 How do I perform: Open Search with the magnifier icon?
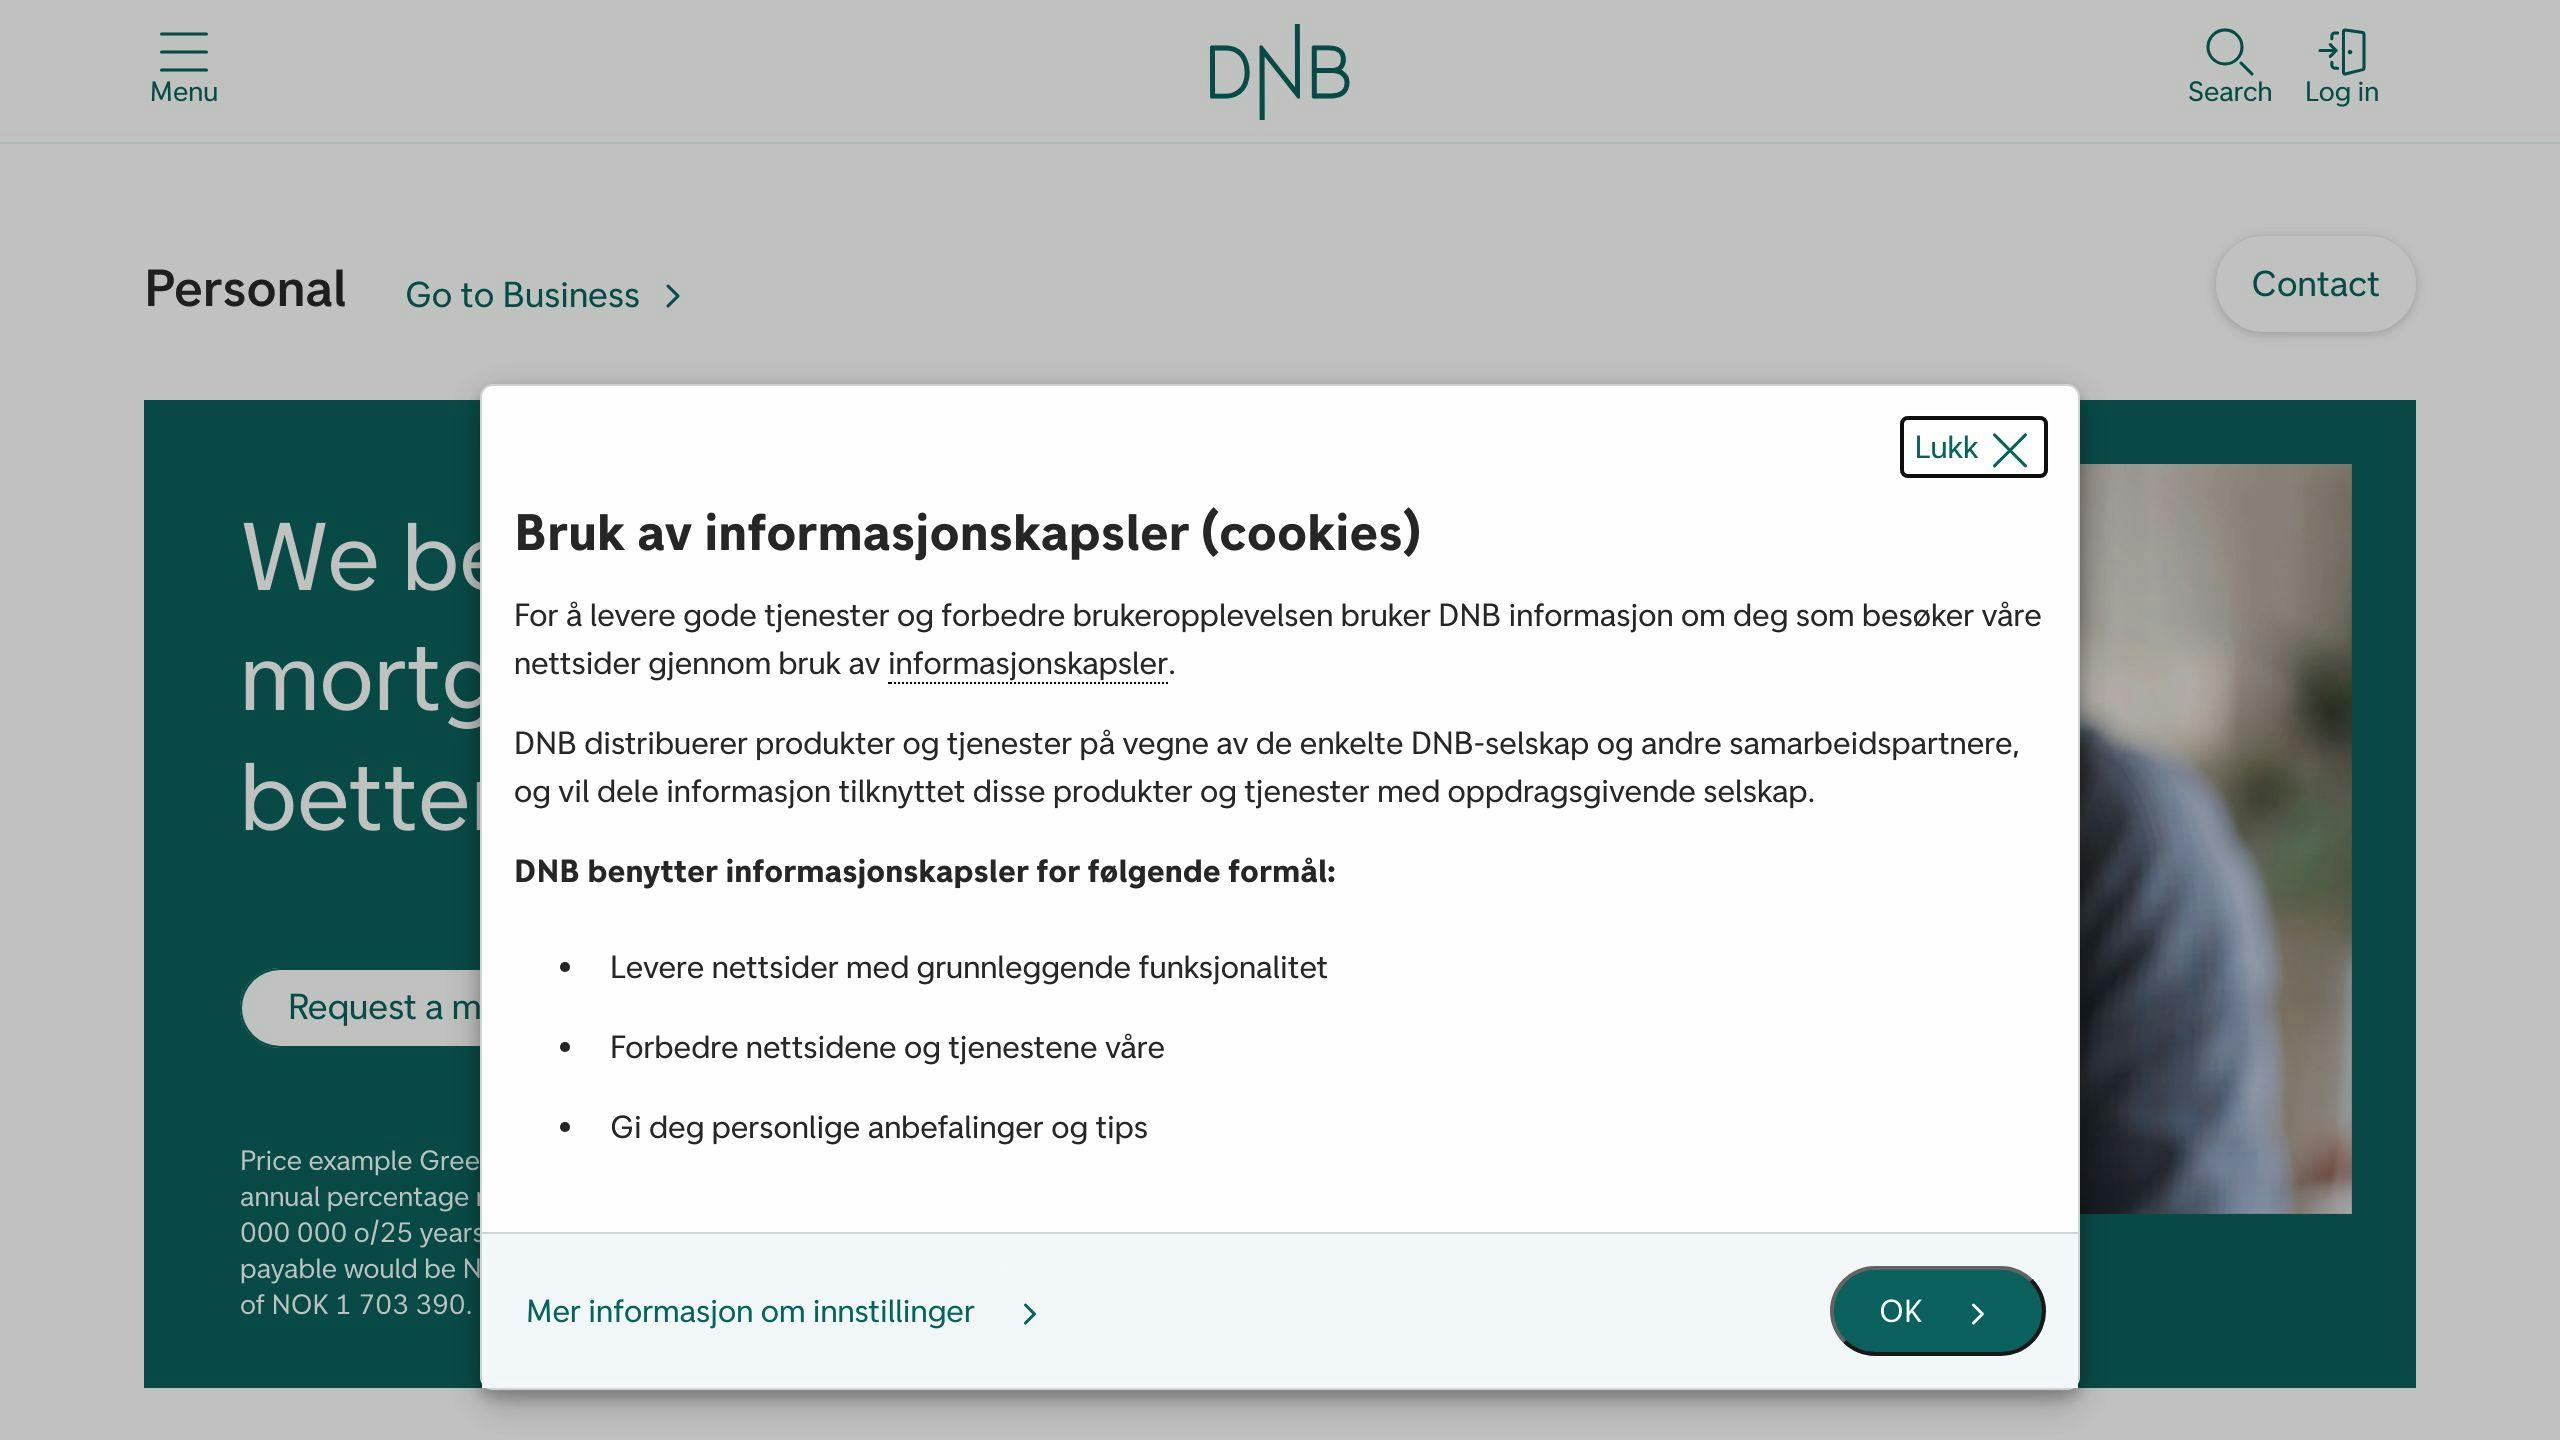tap(2229, 68)
